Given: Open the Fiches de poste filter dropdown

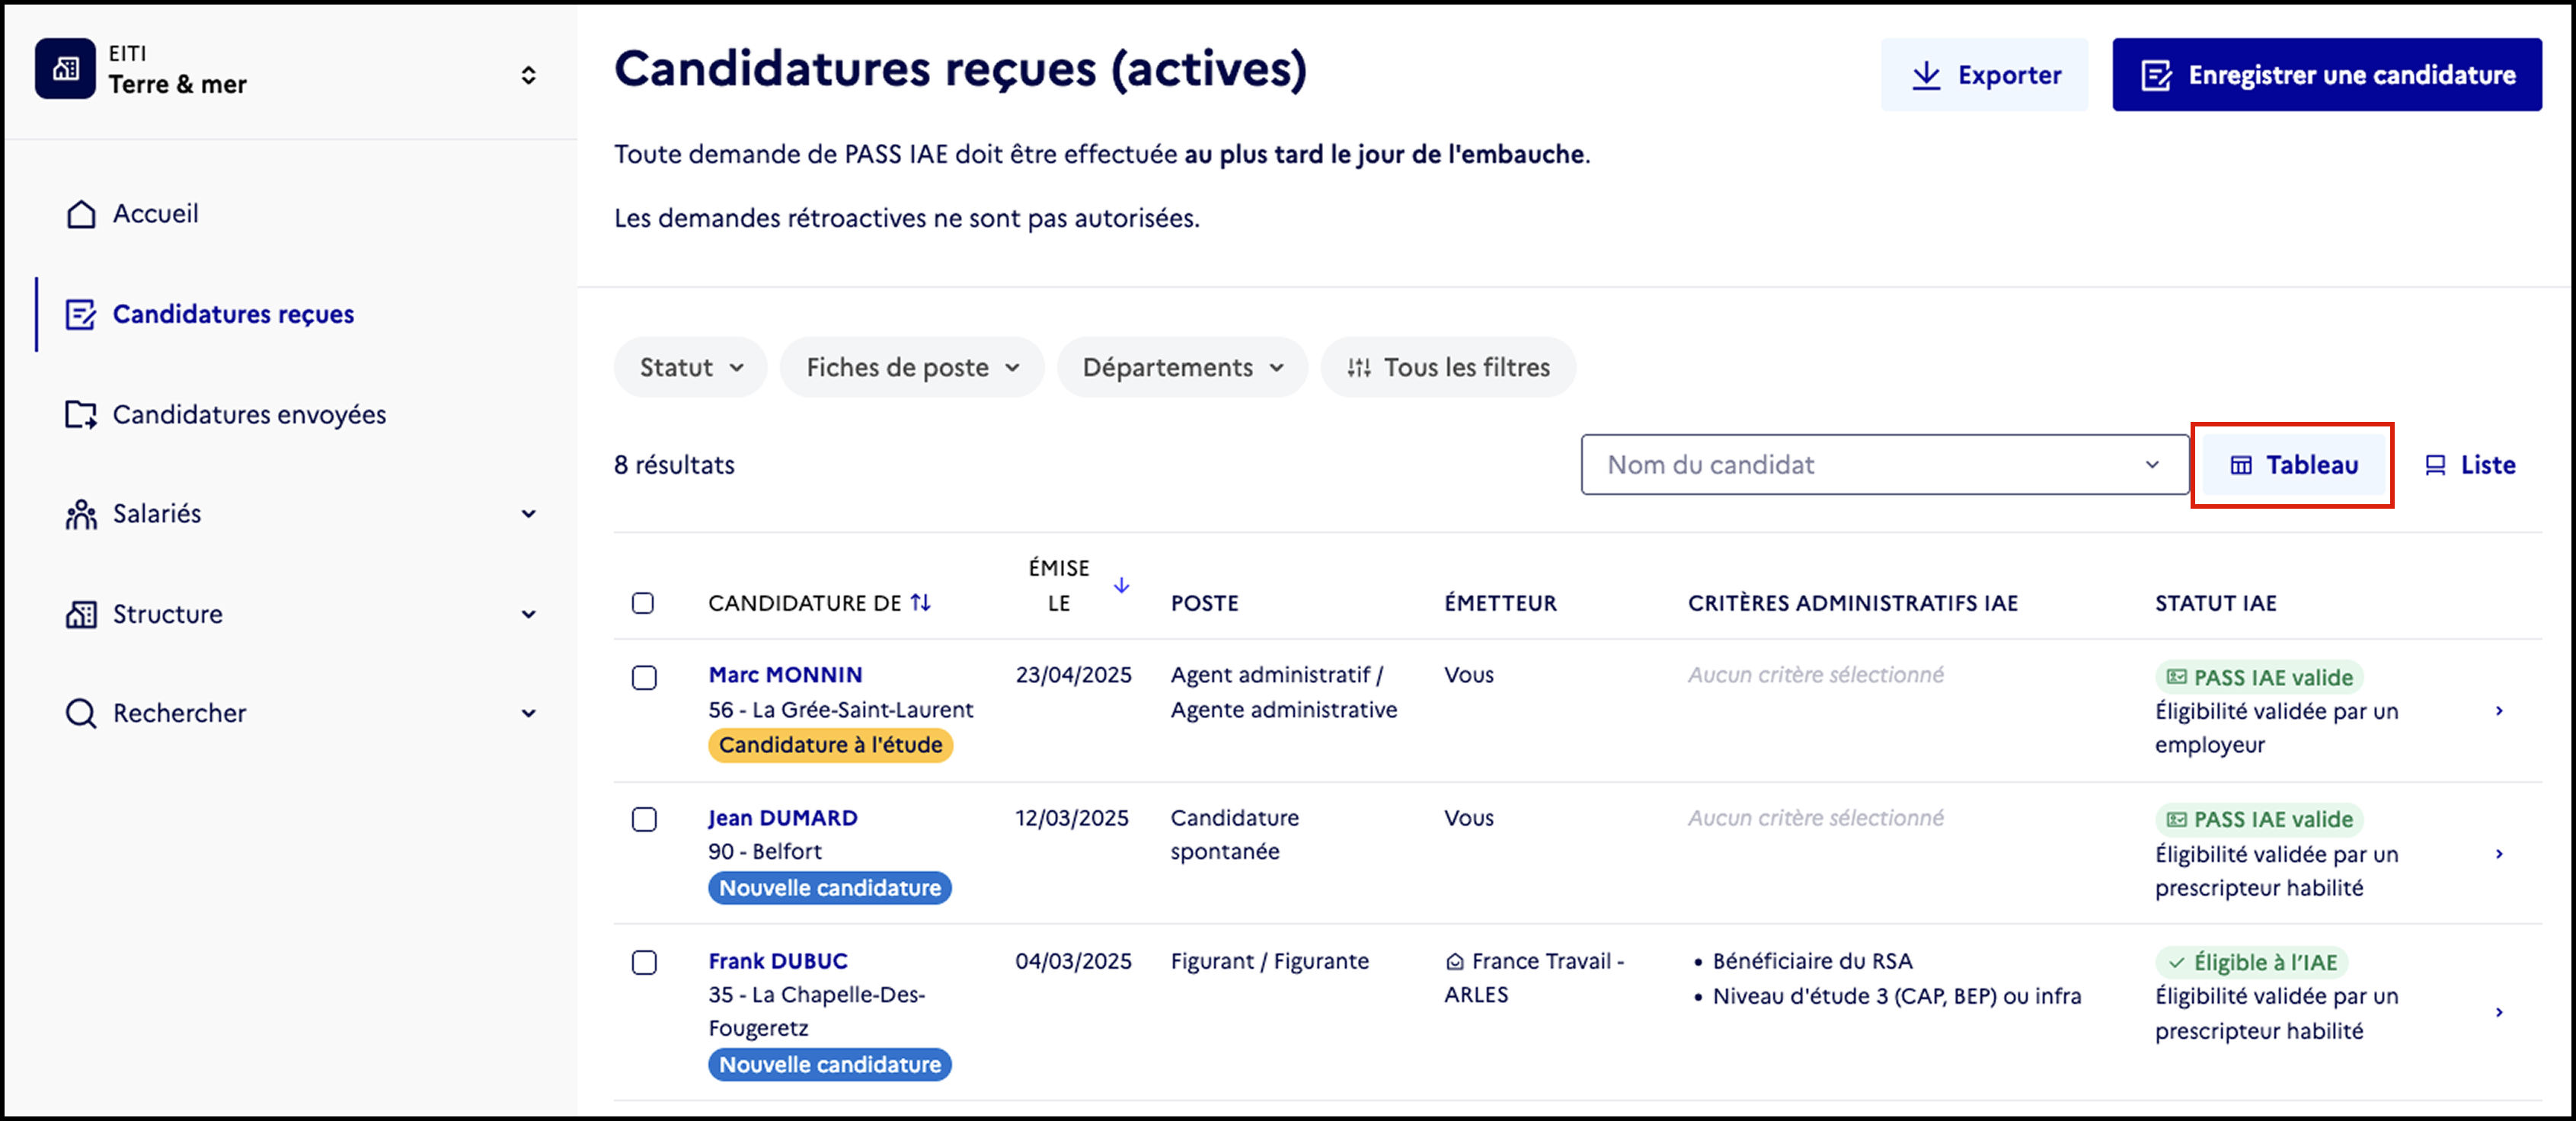Looking at the screenshot, I should tap(912, 367).
